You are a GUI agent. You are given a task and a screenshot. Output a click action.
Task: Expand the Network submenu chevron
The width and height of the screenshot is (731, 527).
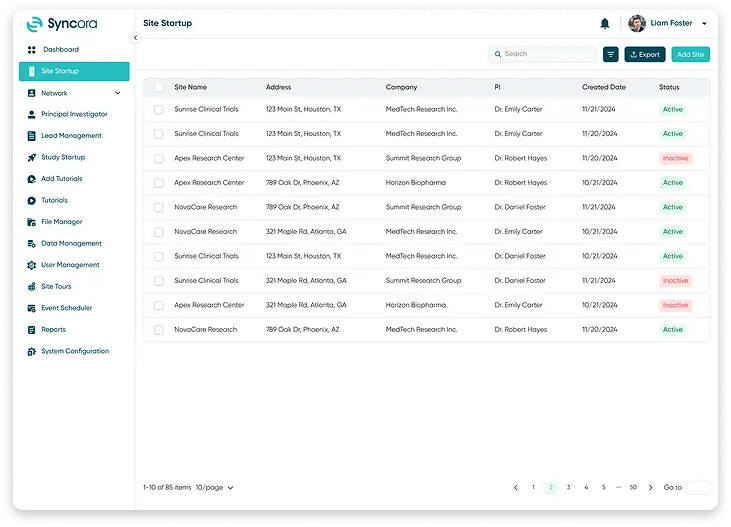pos(118,93)
